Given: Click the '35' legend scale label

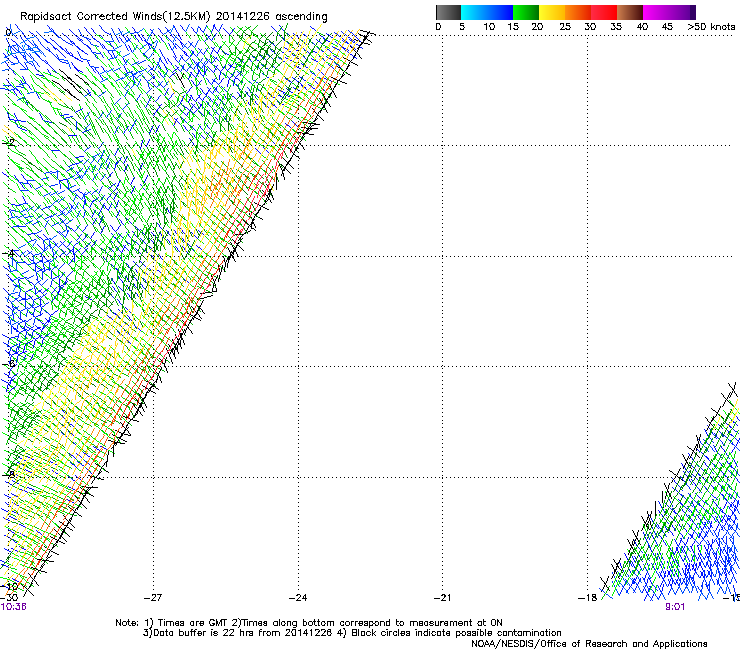Looking at the screenshot, I should [x=616, y=27].
